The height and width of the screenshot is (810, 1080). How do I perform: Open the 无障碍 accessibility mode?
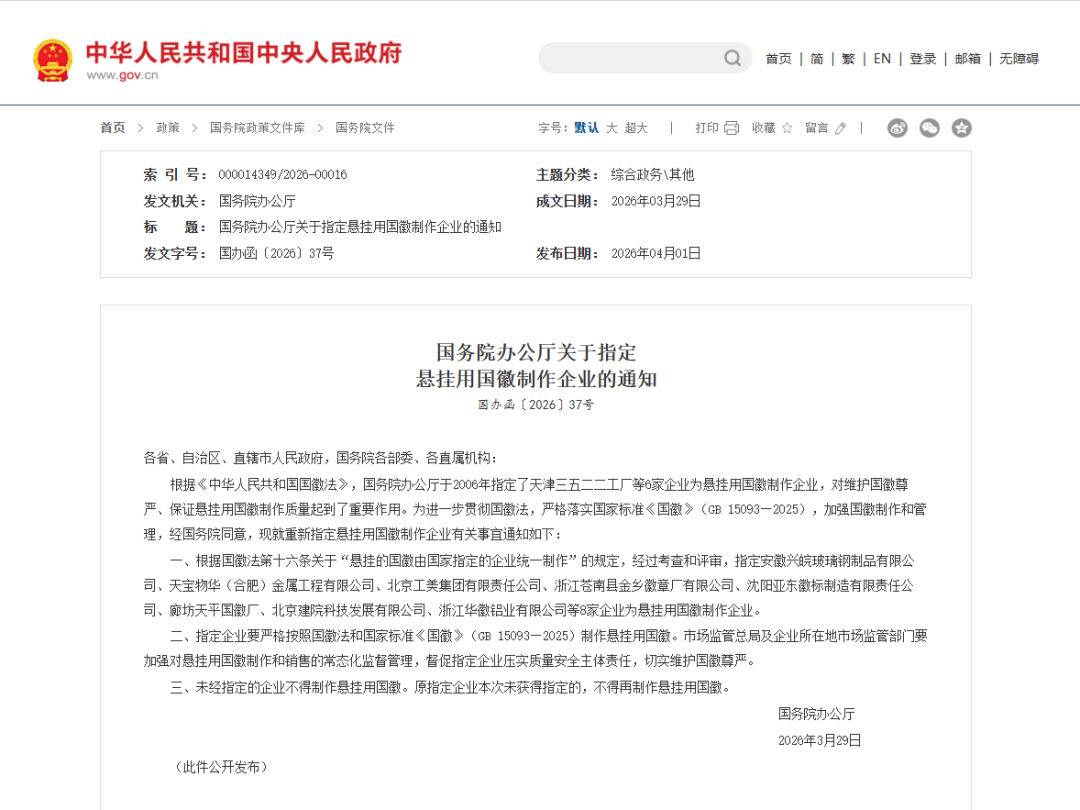1019,59
